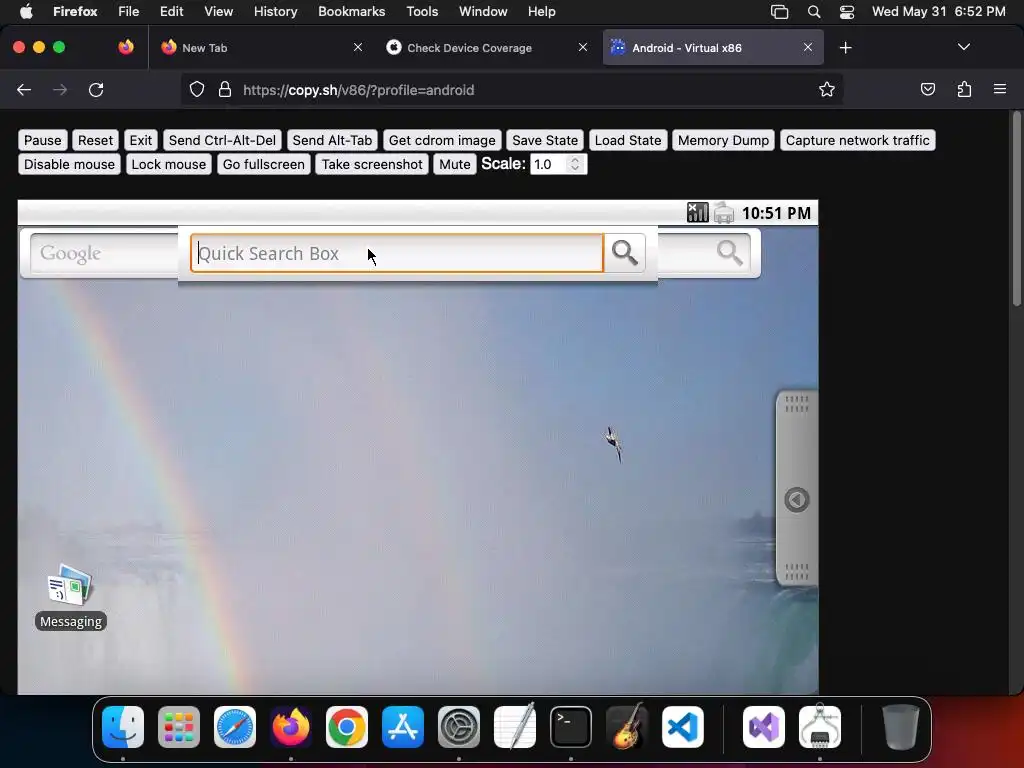Click the Go fullscreen button
The width and height of the screenshot is (1024, 768).
coord(264,164)
